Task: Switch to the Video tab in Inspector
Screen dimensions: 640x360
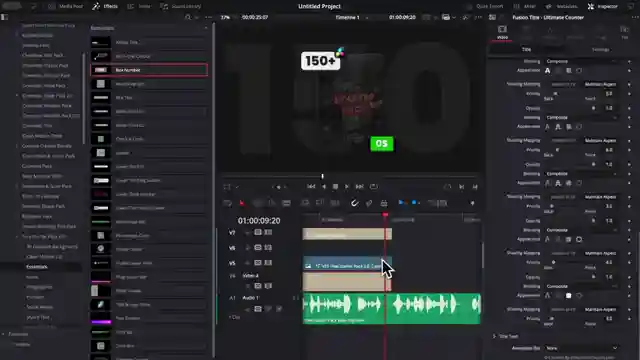Action: 502,32
